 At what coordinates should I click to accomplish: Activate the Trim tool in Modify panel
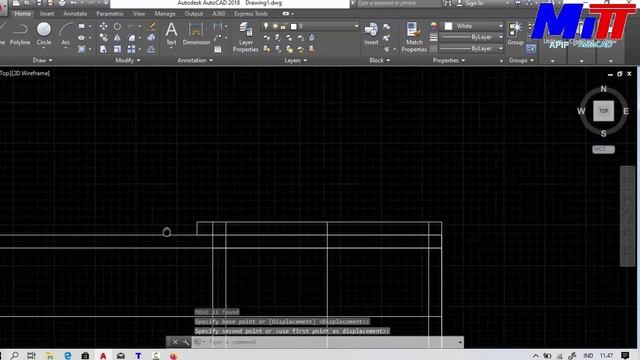(131, 26)
